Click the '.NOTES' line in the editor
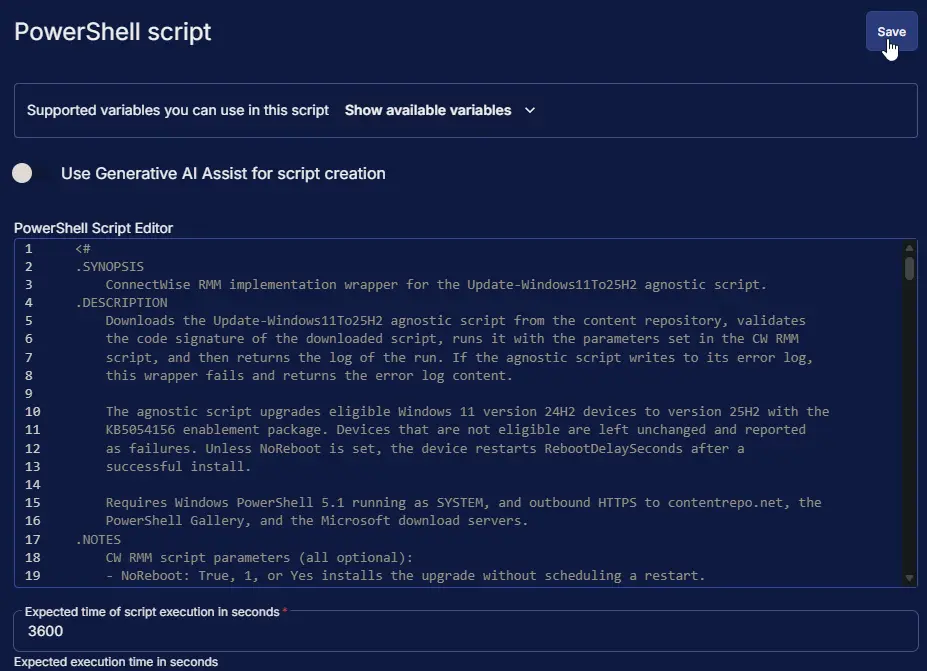This screenshot has height=671, width=927. pos(98,540)
